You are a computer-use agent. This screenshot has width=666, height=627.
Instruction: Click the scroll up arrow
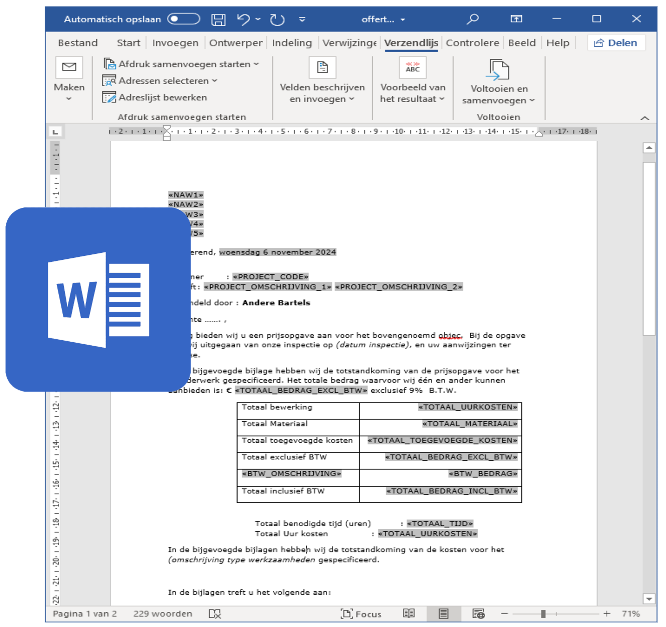click(649, 148)
